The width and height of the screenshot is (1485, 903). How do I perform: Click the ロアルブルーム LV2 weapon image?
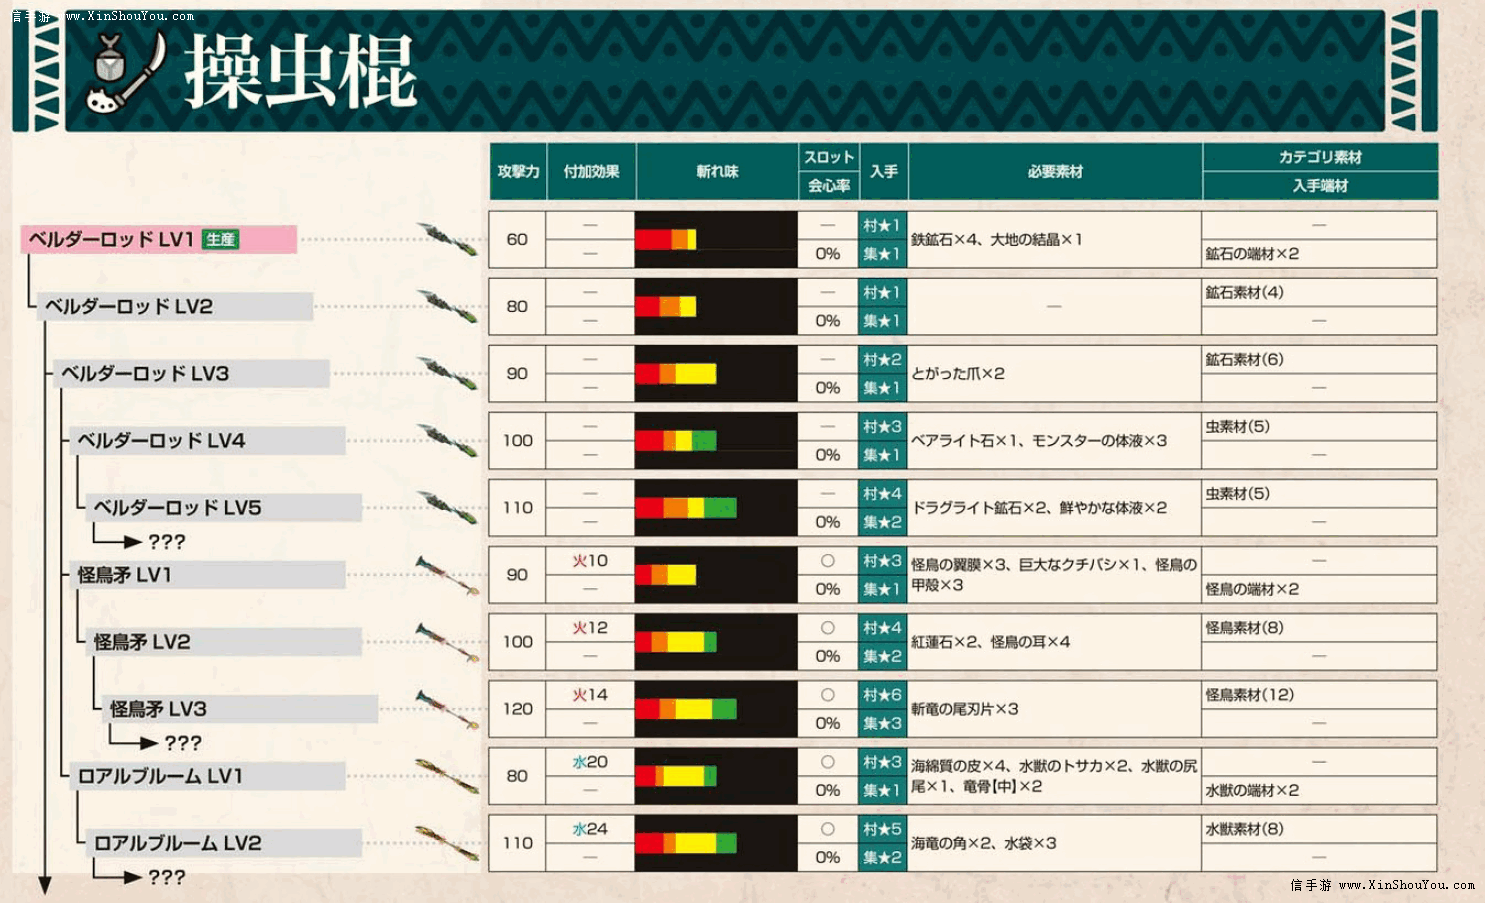click(447, 844)
